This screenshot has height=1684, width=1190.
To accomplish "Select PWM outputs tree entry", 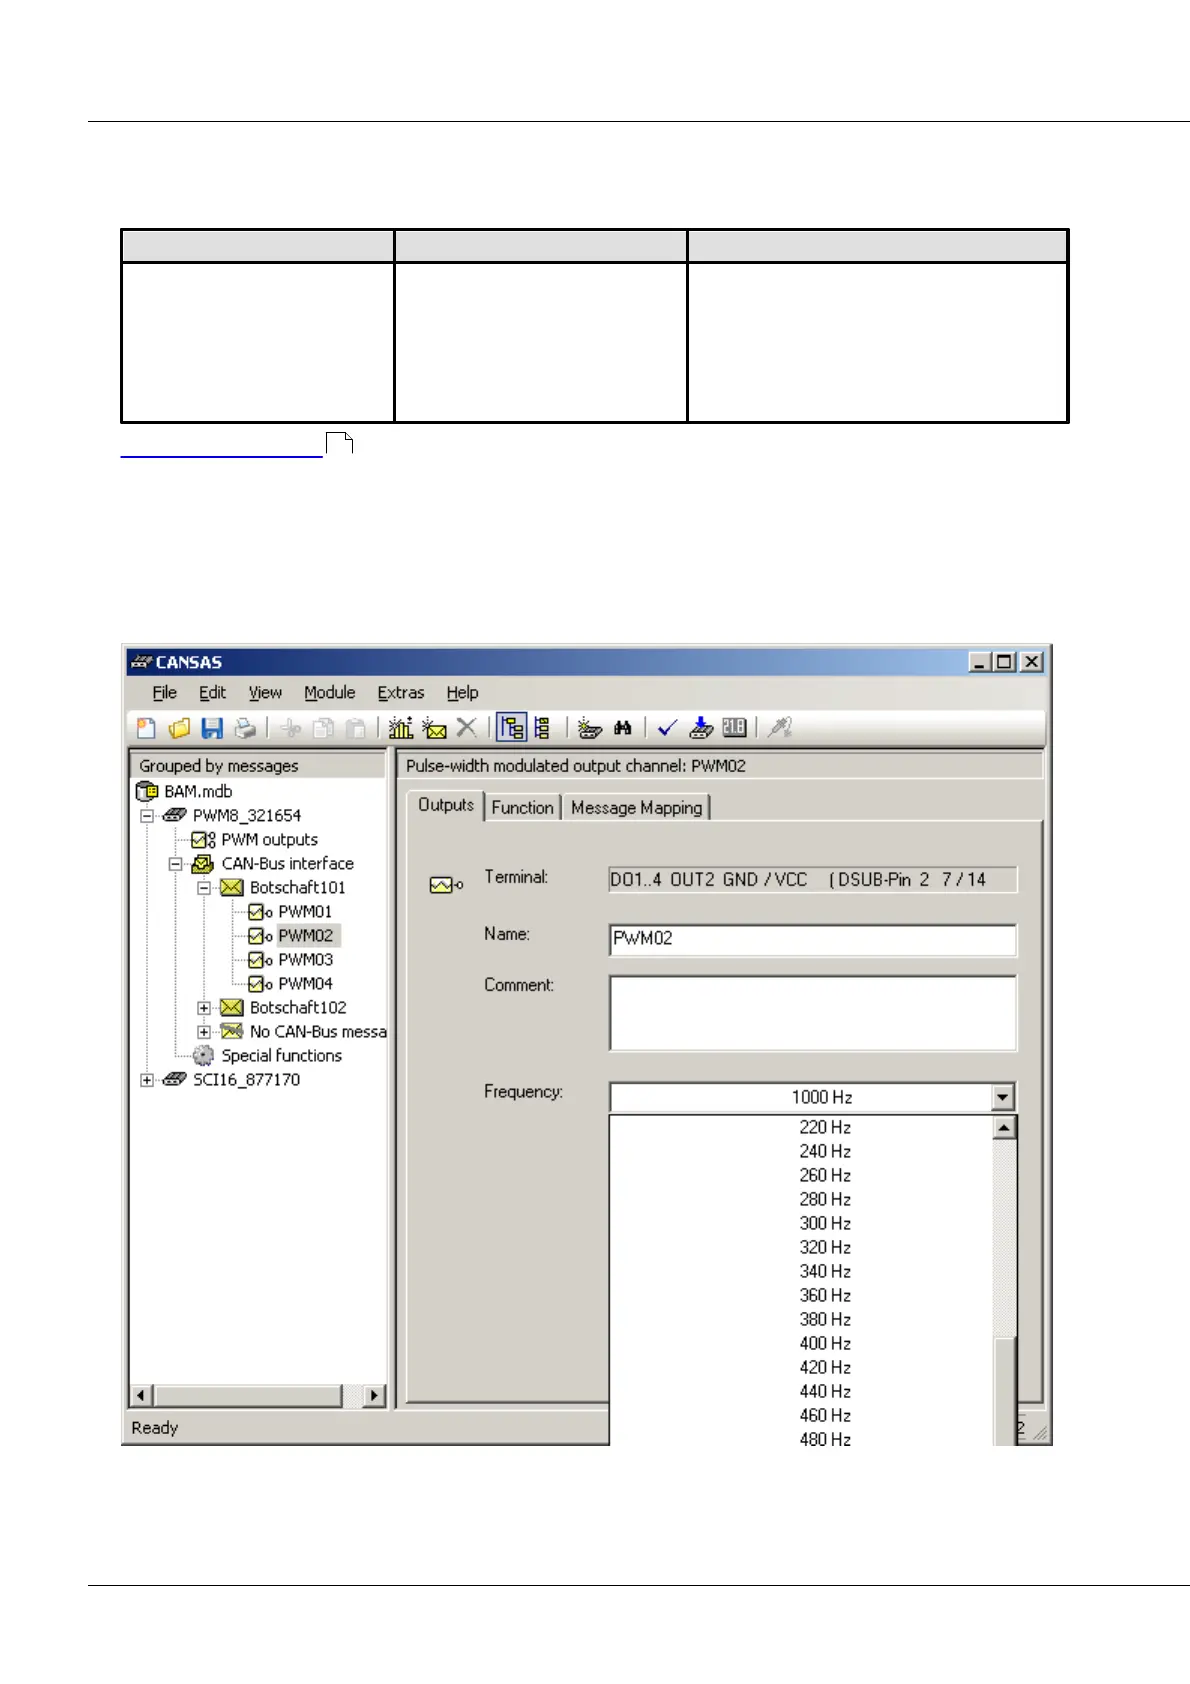I will click(x=270, y=839).
